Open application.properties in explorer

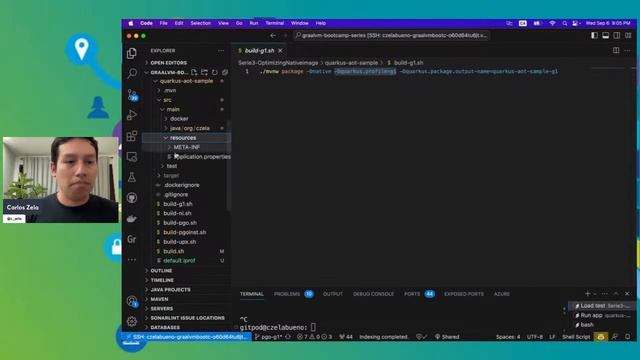tap(186, 157)
